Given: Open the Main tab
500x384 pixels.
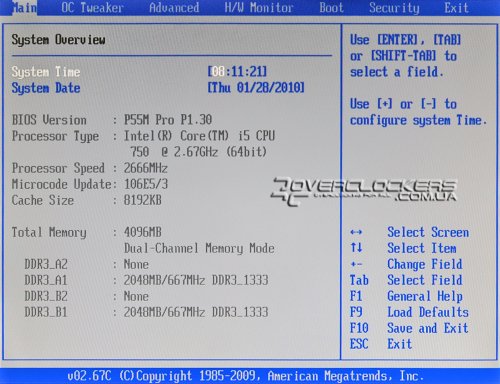Looking at the screenshot, I should coord(24,8).
